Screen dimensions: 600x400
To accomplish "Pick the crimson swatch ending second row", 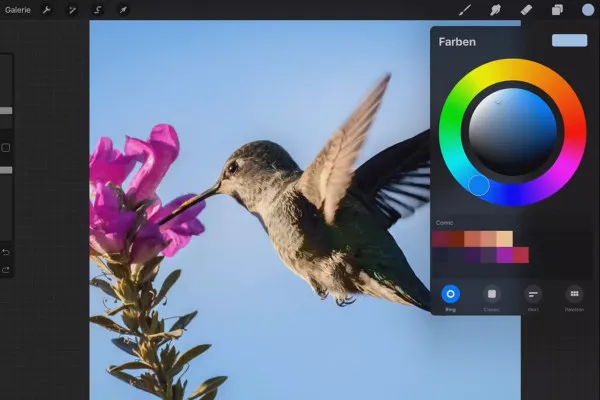I will pos(521,255).
